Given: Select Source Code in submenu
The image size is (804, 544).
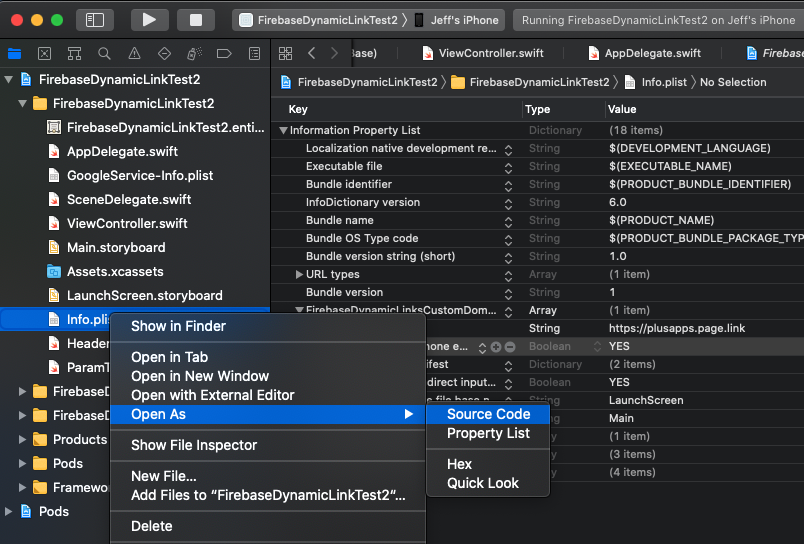Looking at the screenshot, I should 488,414.
